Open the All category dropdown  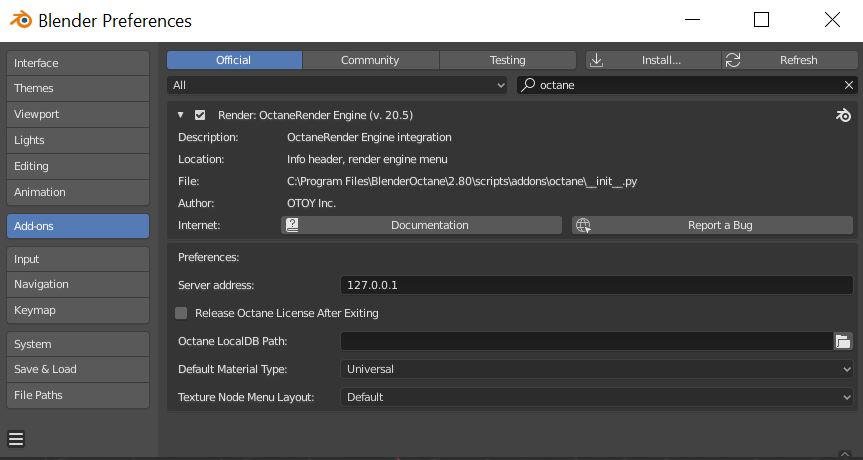click(x=337, y=85)
